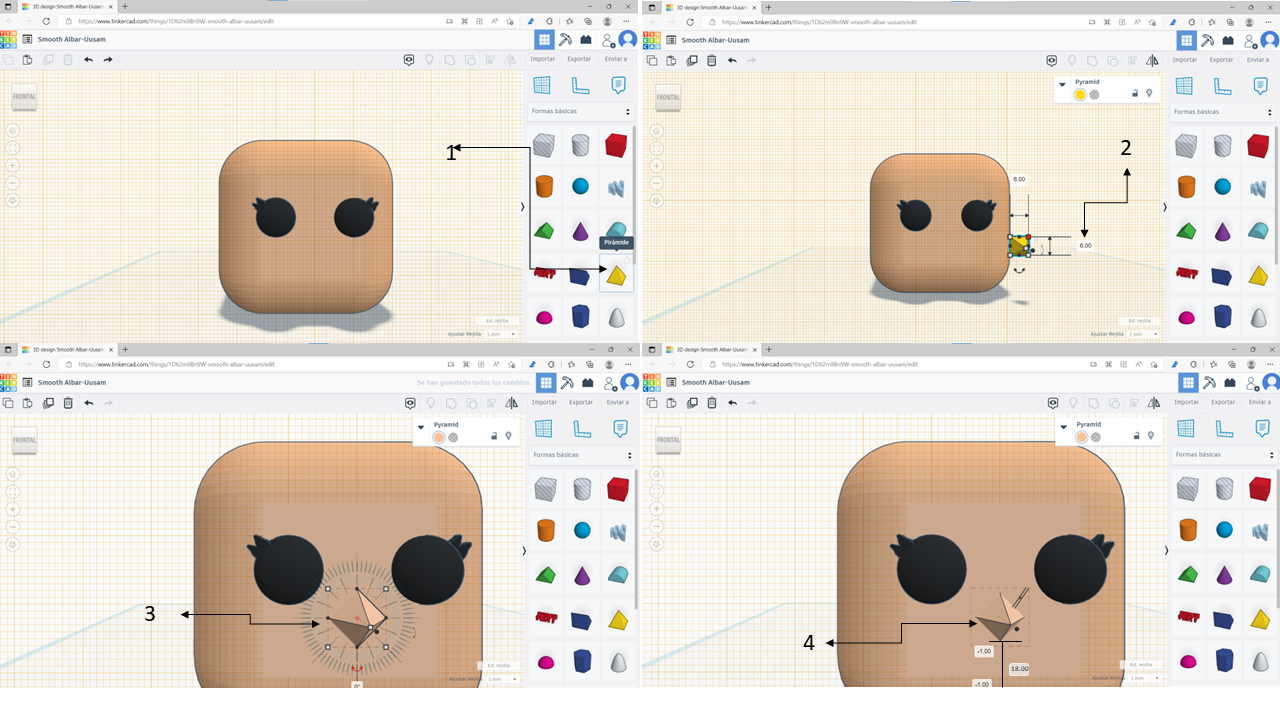Screen dimensions: 1280x720
Task: Switch to Bricks view in bottom-left window
Action: (x=586, y=382)
